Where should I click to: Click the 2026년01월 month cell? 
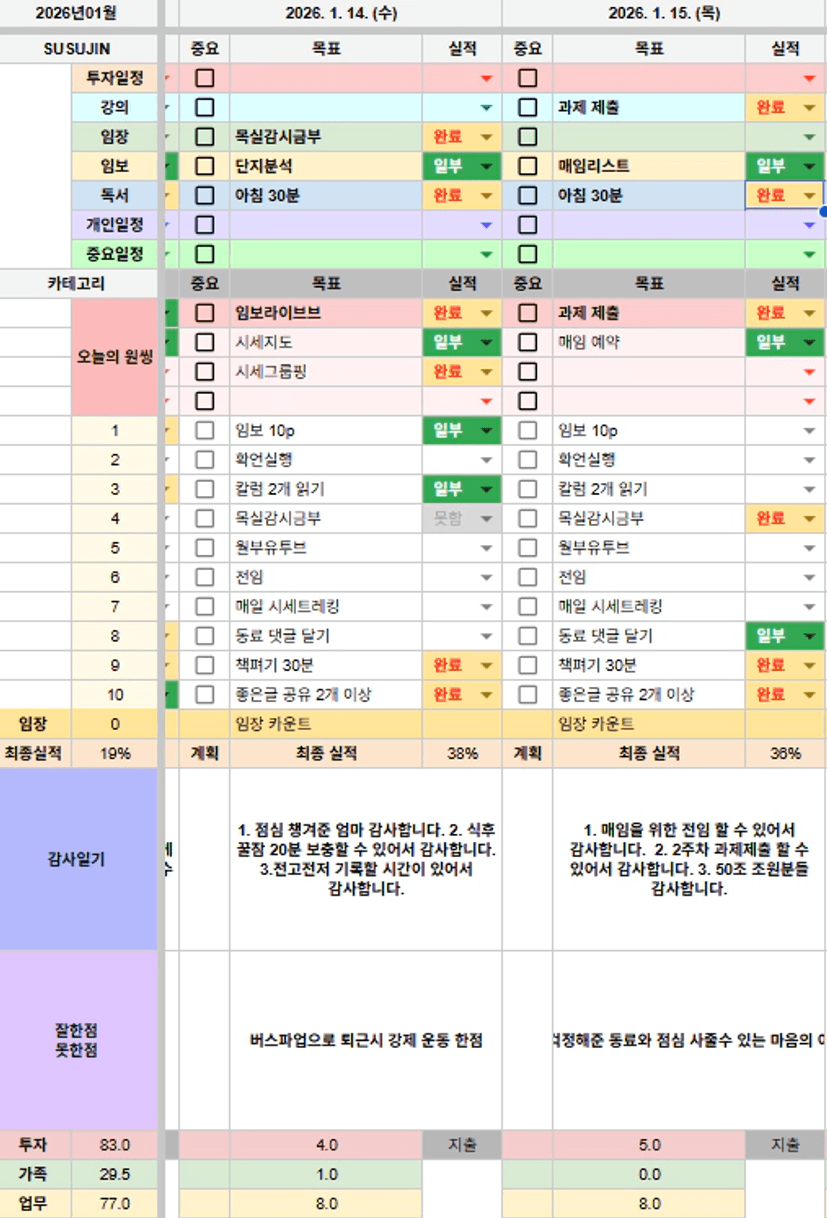pyautogui.click(x=78, y=14)
